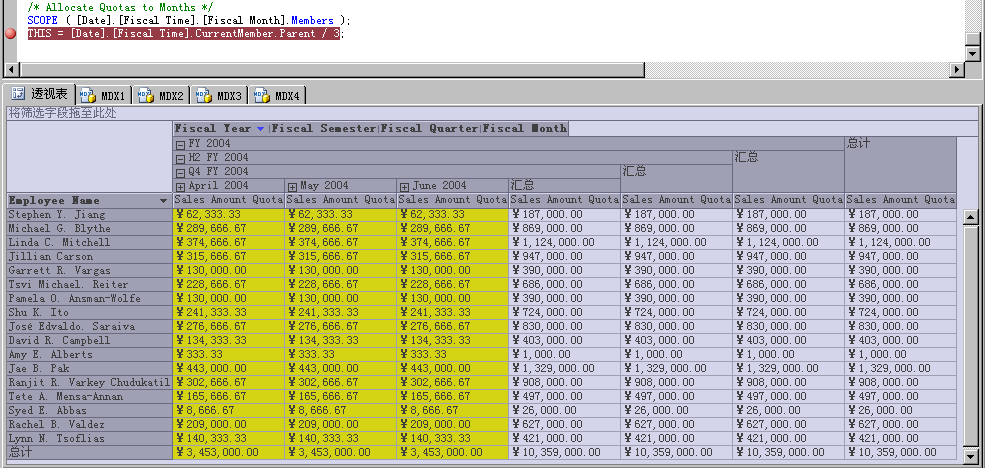Collapse the H2 FY 2004 node
Screen dimensions: 985x468
(x=180, y=158)
